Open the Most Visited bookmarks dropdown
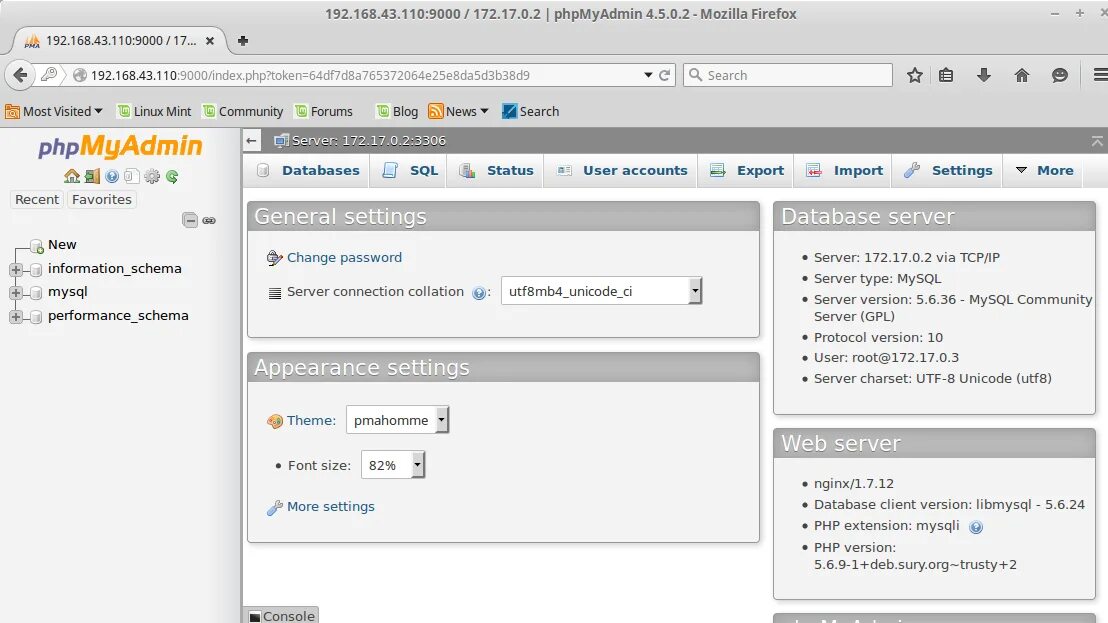Viewport: 1108px width, 623px height. 54,111
